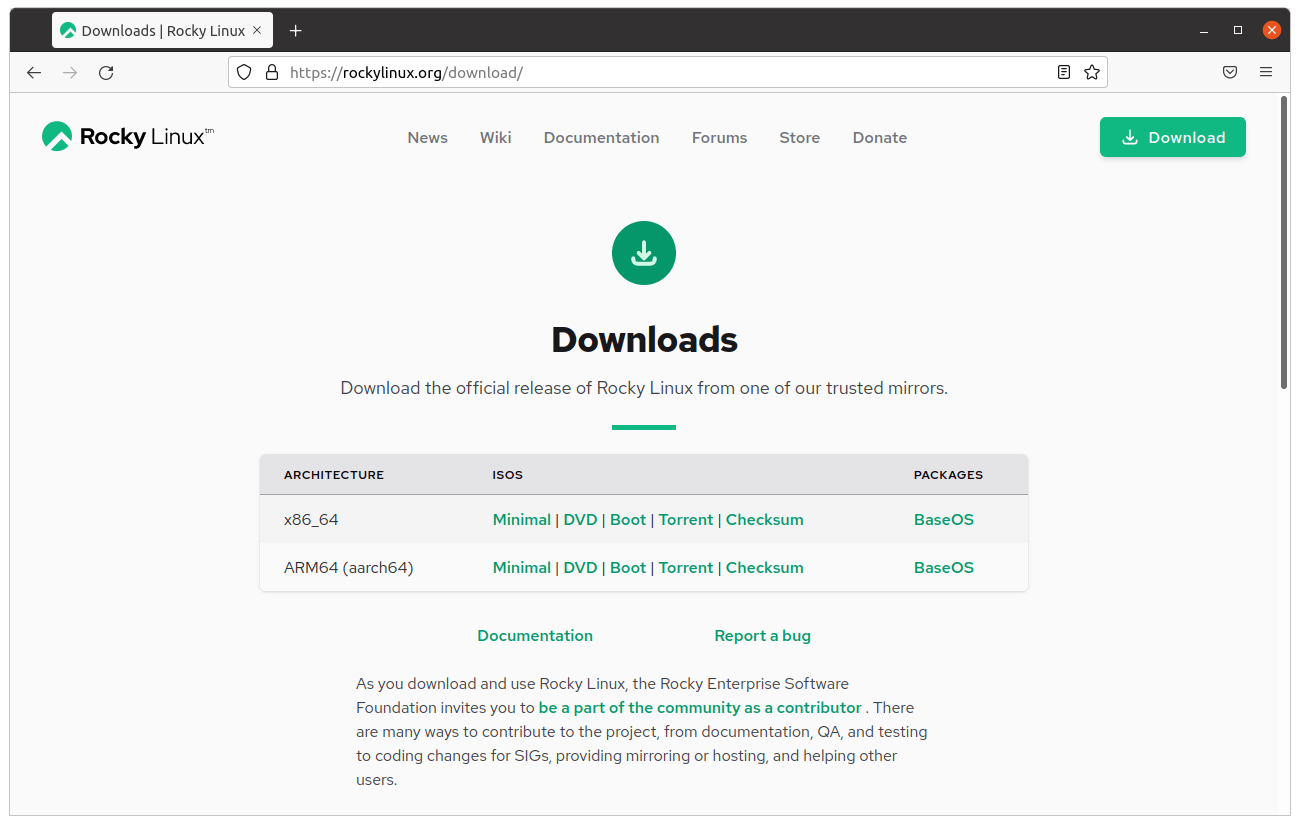
Task: Maximize the Firefox window
Action: 1238,31
